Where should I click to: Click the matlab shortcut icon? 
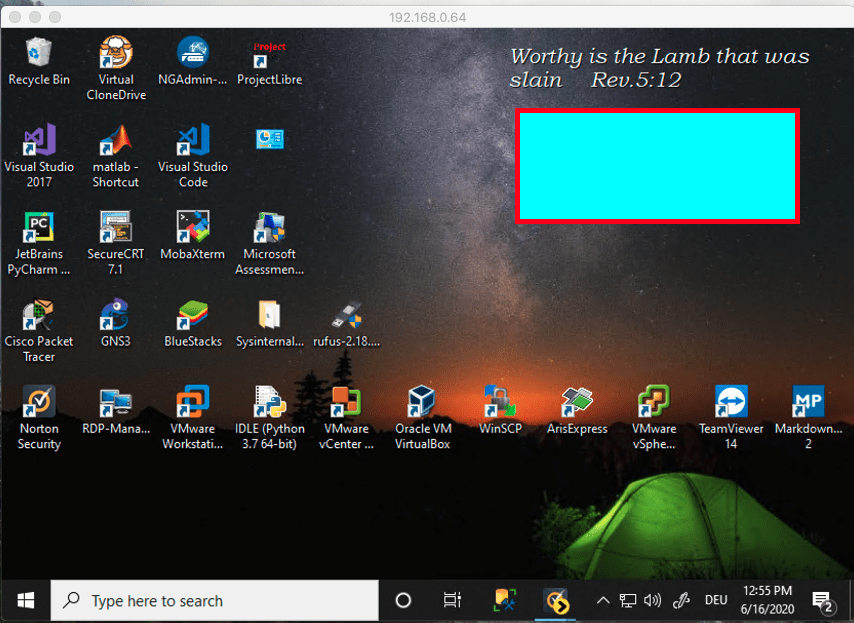(116, 141)
